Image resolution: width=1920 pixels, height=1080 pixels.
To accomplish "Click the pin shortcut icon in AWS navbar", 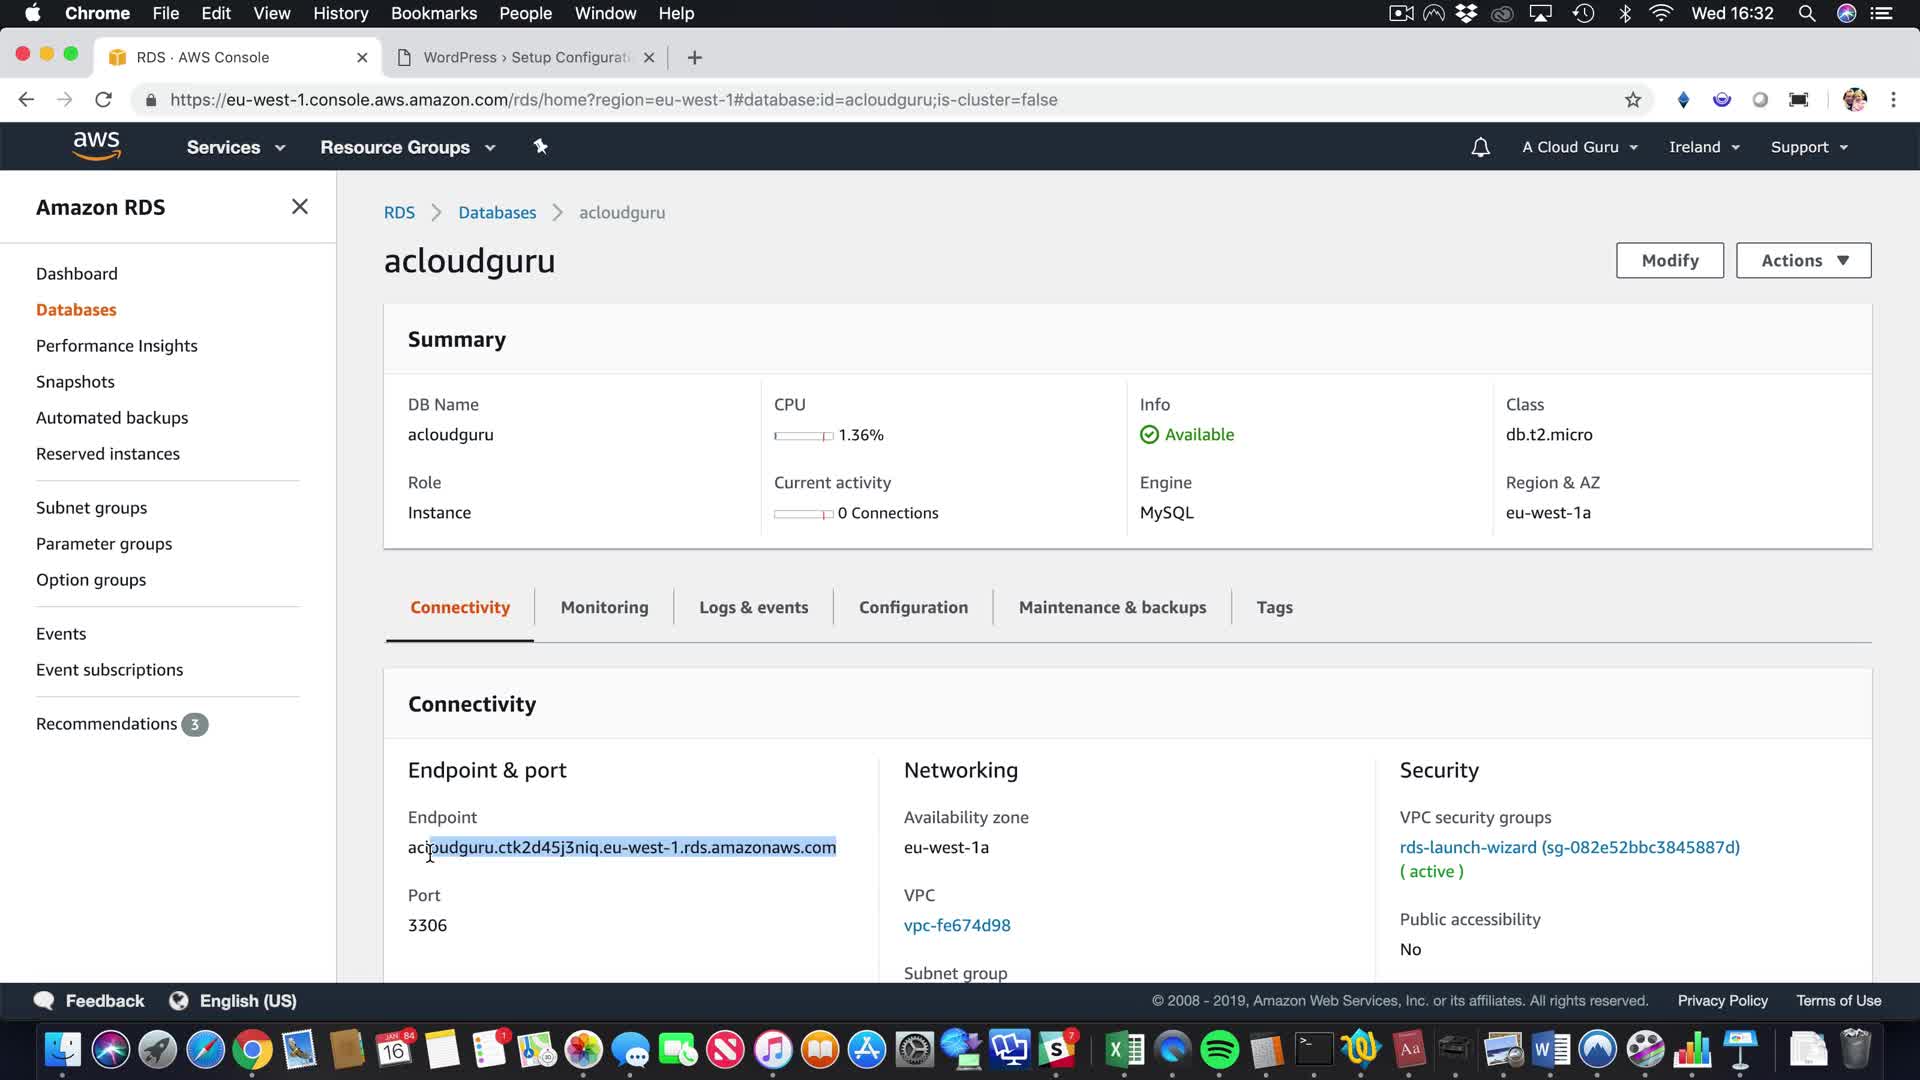I will (540, 147).
